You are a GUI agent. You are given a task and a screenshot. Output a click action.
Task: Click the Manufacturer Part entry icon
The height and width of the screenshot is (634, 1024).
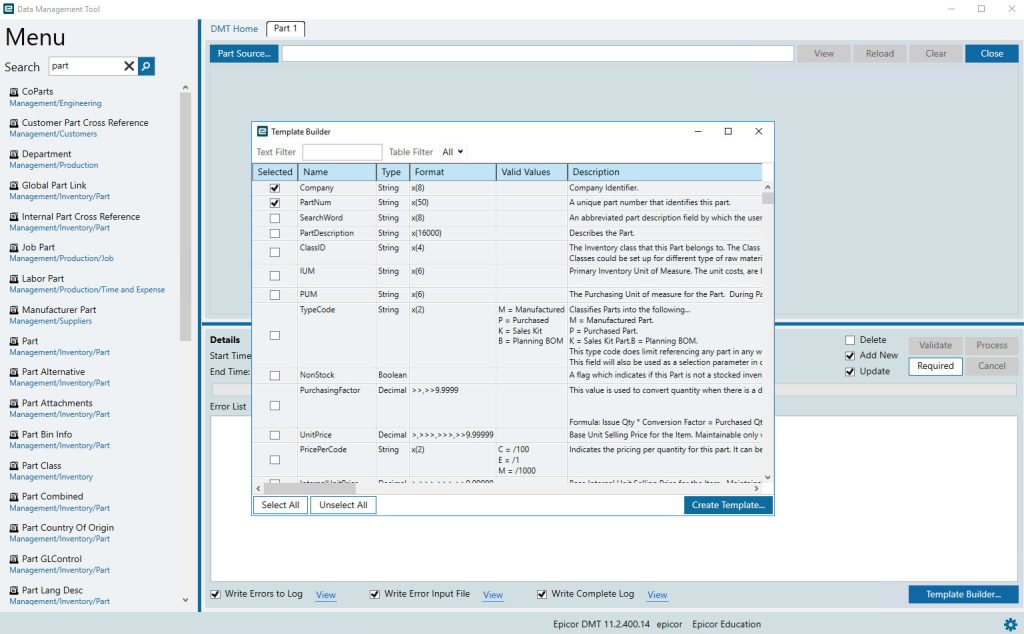pyautogui.click(x=14, y=310)
